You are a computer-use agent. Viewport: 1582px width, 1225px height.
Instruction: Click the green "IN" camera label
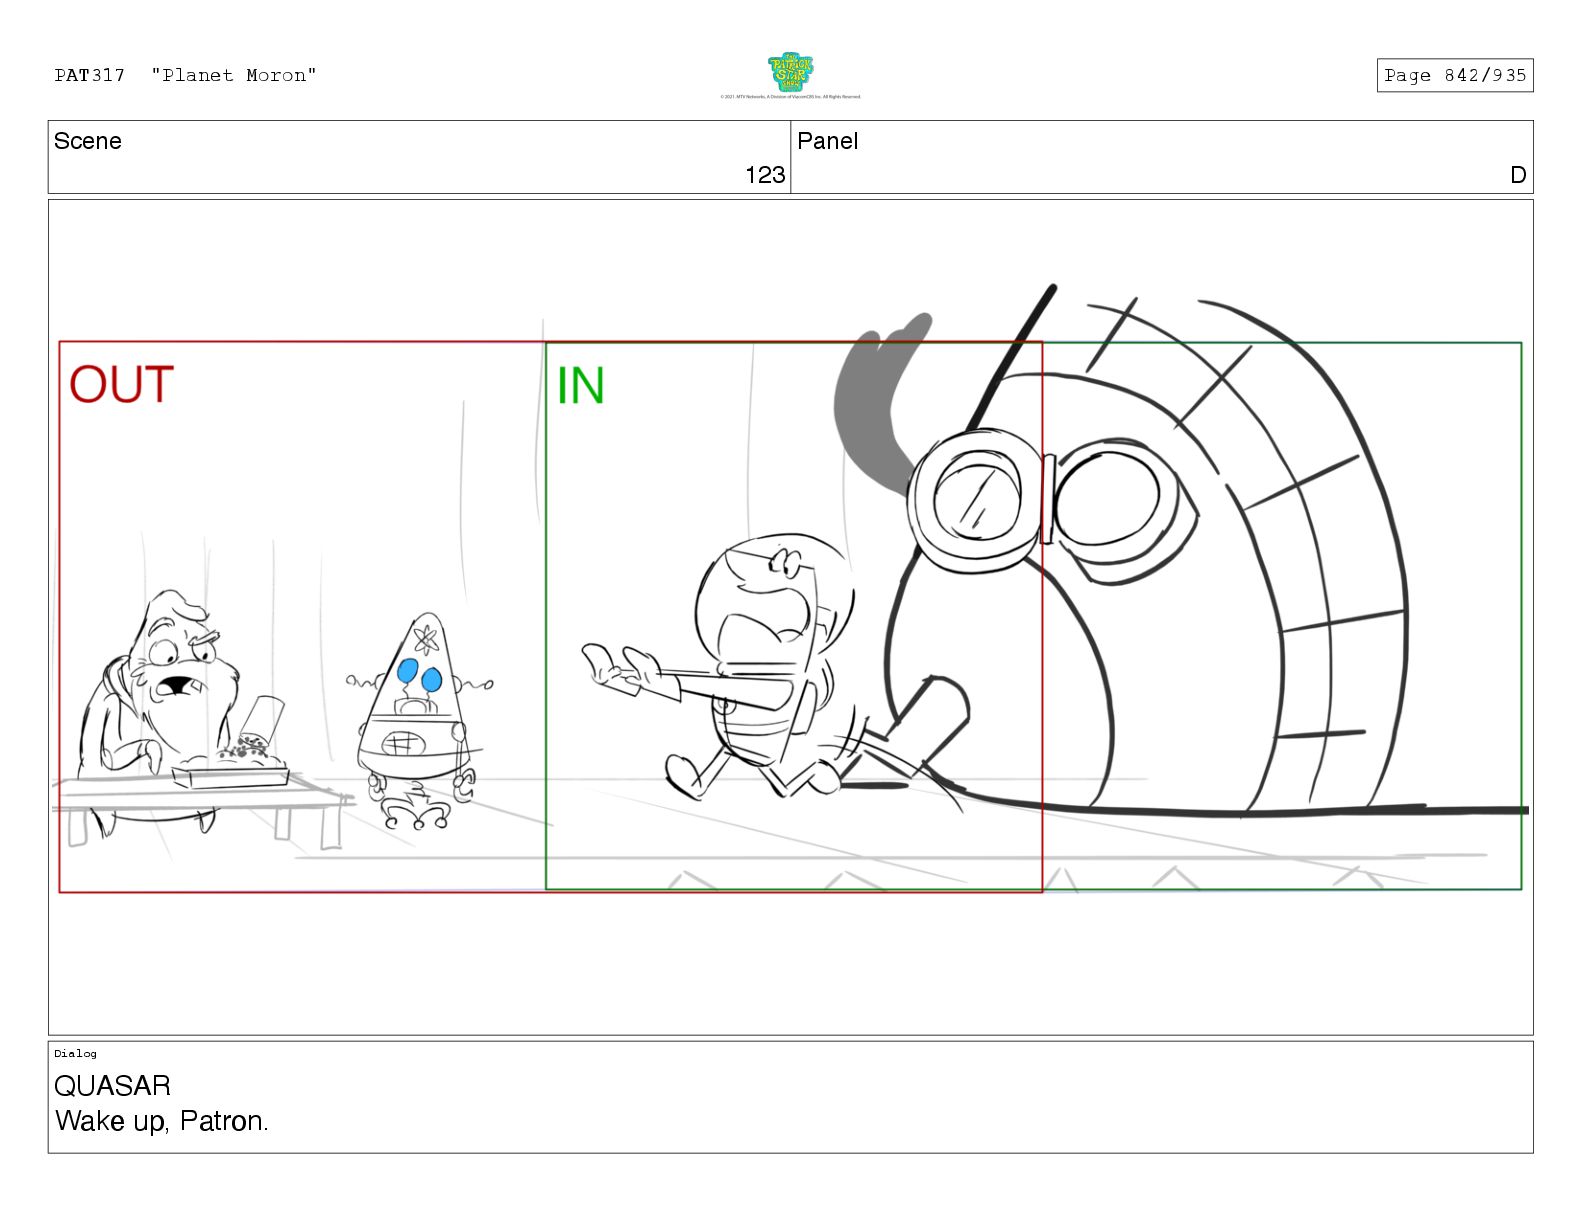tap(580, 386)
